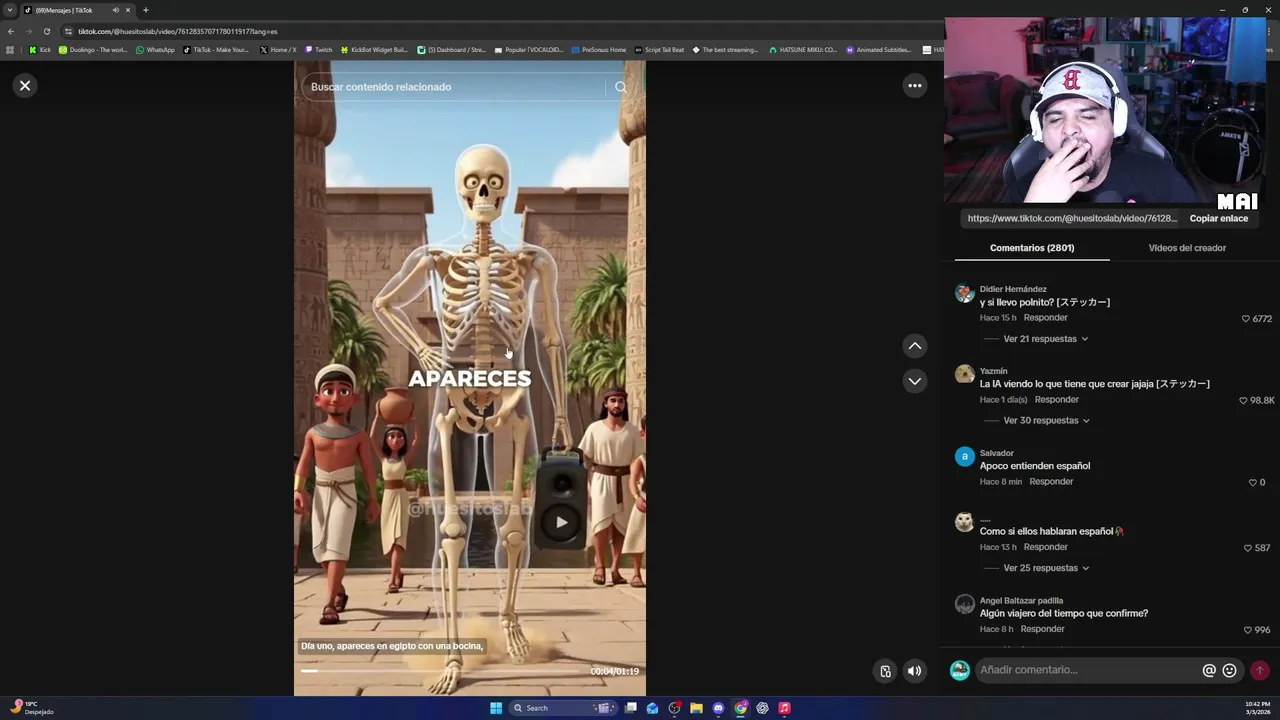
Task: Open the emoji picker in comment box
Action: (1230, 670)
